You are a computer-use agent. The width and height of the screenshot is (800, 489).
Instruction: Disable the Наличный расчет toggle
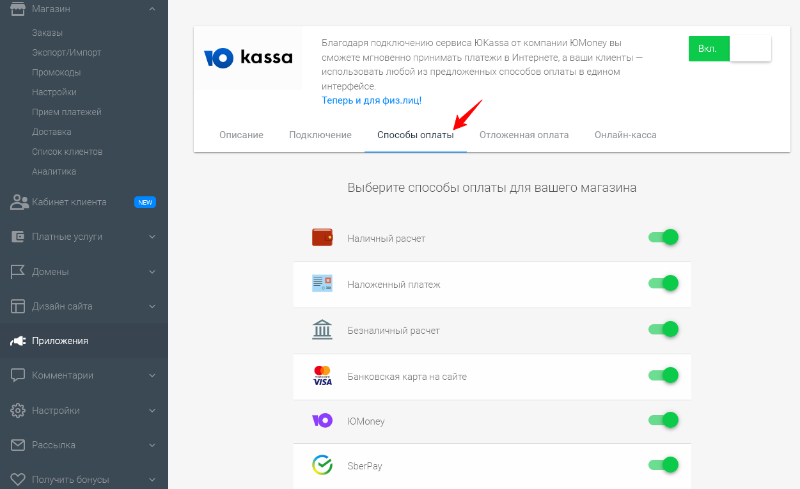663,237
